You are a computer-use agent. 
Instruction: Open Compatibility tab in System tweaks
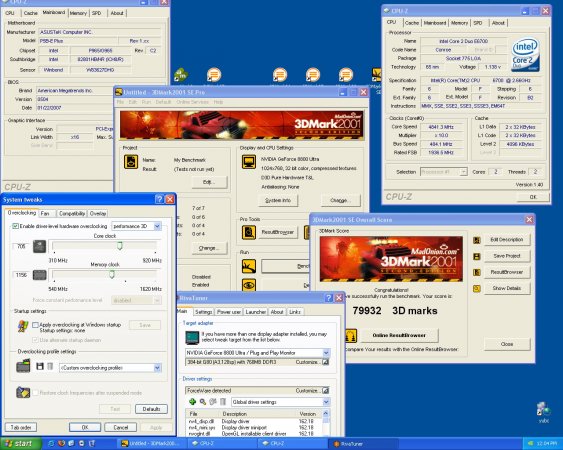pyautogui.click(x=72, y=213)
